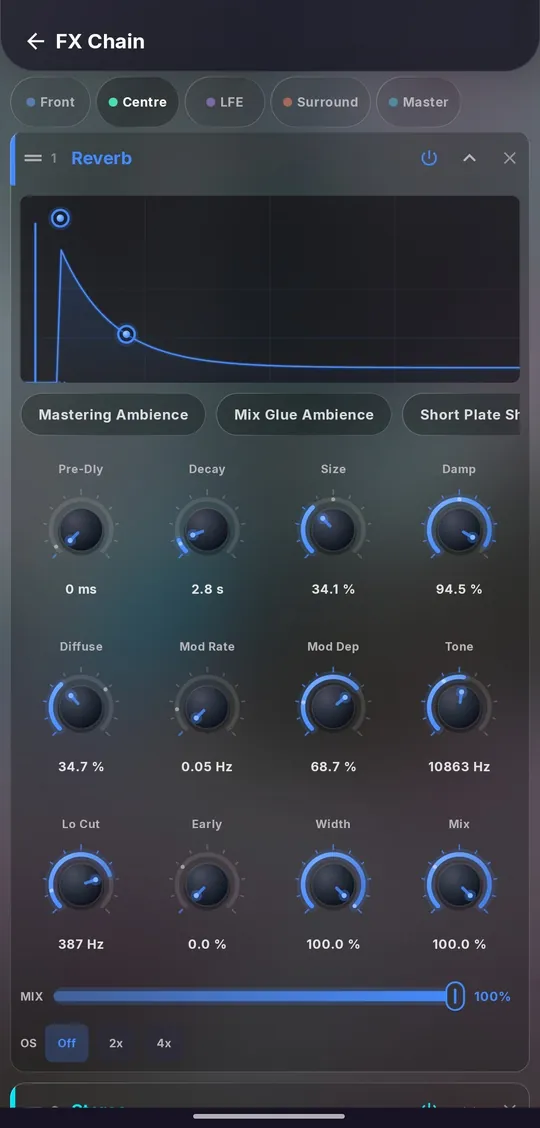The width and height of the screenshot is (540, 1128).
Task: Click the Diffuse knob
Action: [81, 707]
